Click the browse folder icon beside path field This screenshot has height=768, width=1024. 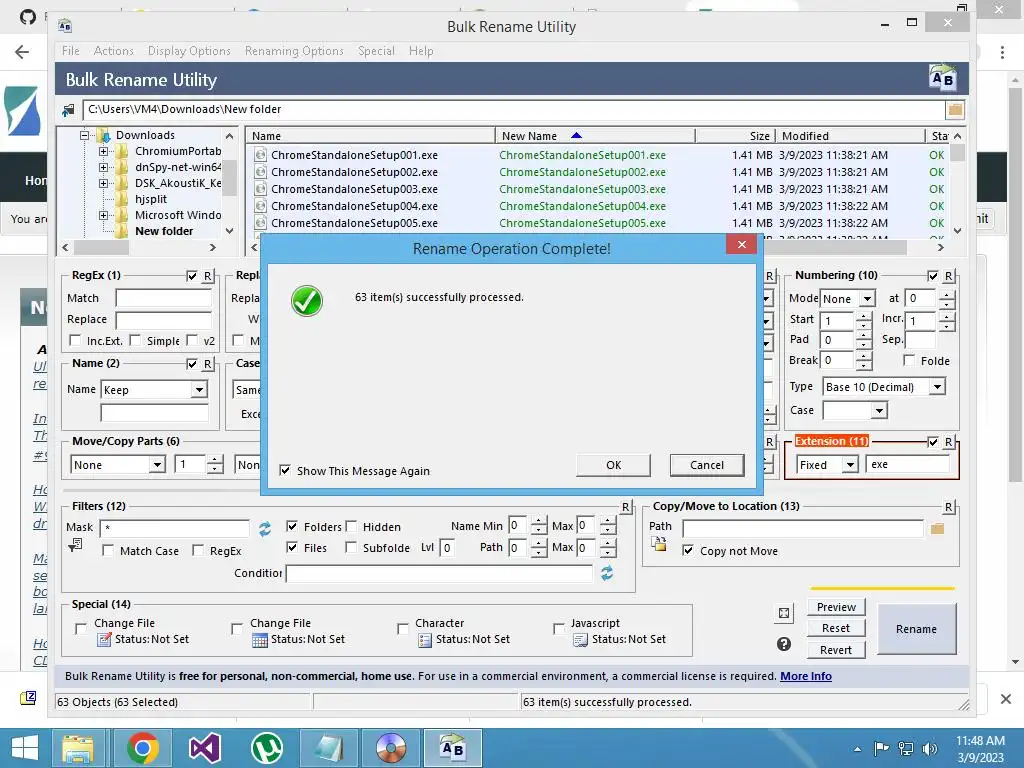955,110
